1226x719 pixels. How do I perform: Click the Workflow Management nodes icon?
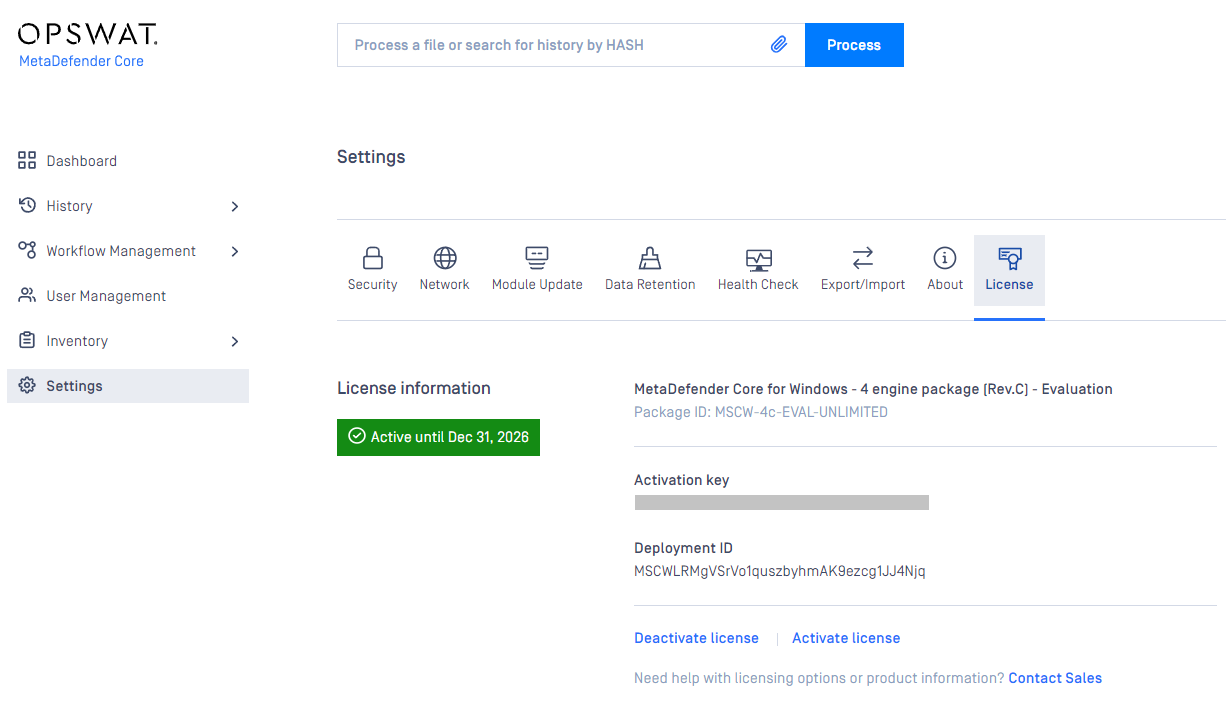[x=27, y=250]
